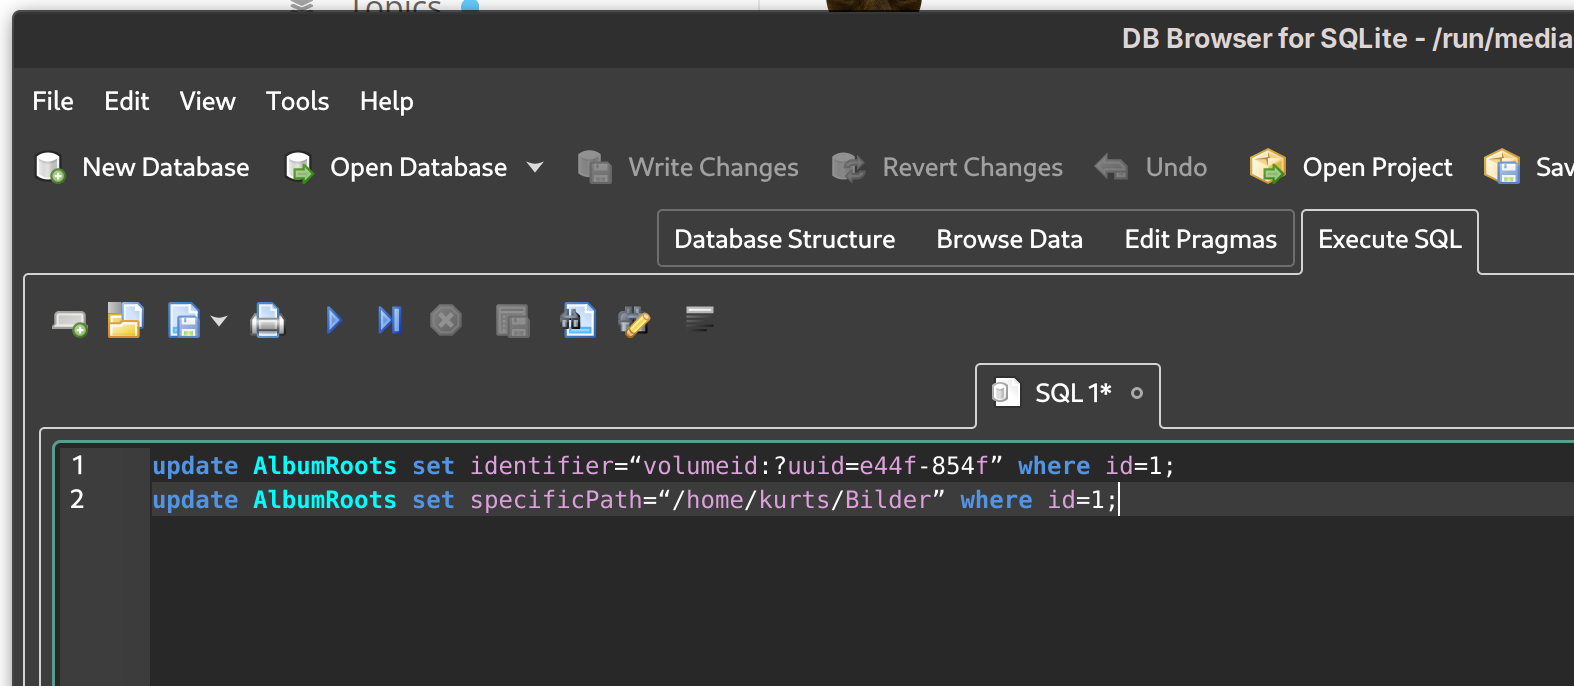Click the Open Project button
Image resolution: width=1574 pixels, height=686 pixels.
(x=1352, y=167)
